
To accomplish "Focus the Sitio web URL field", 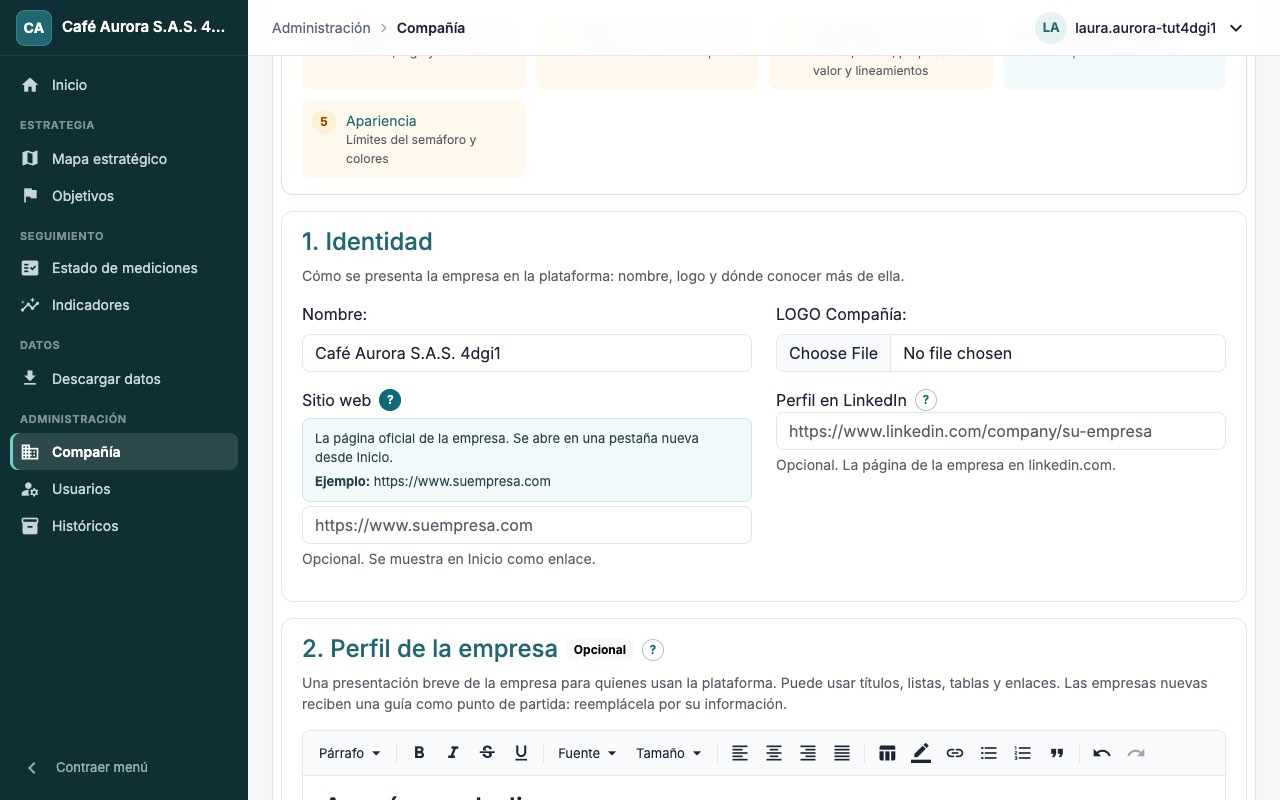I will coord(527,525).
